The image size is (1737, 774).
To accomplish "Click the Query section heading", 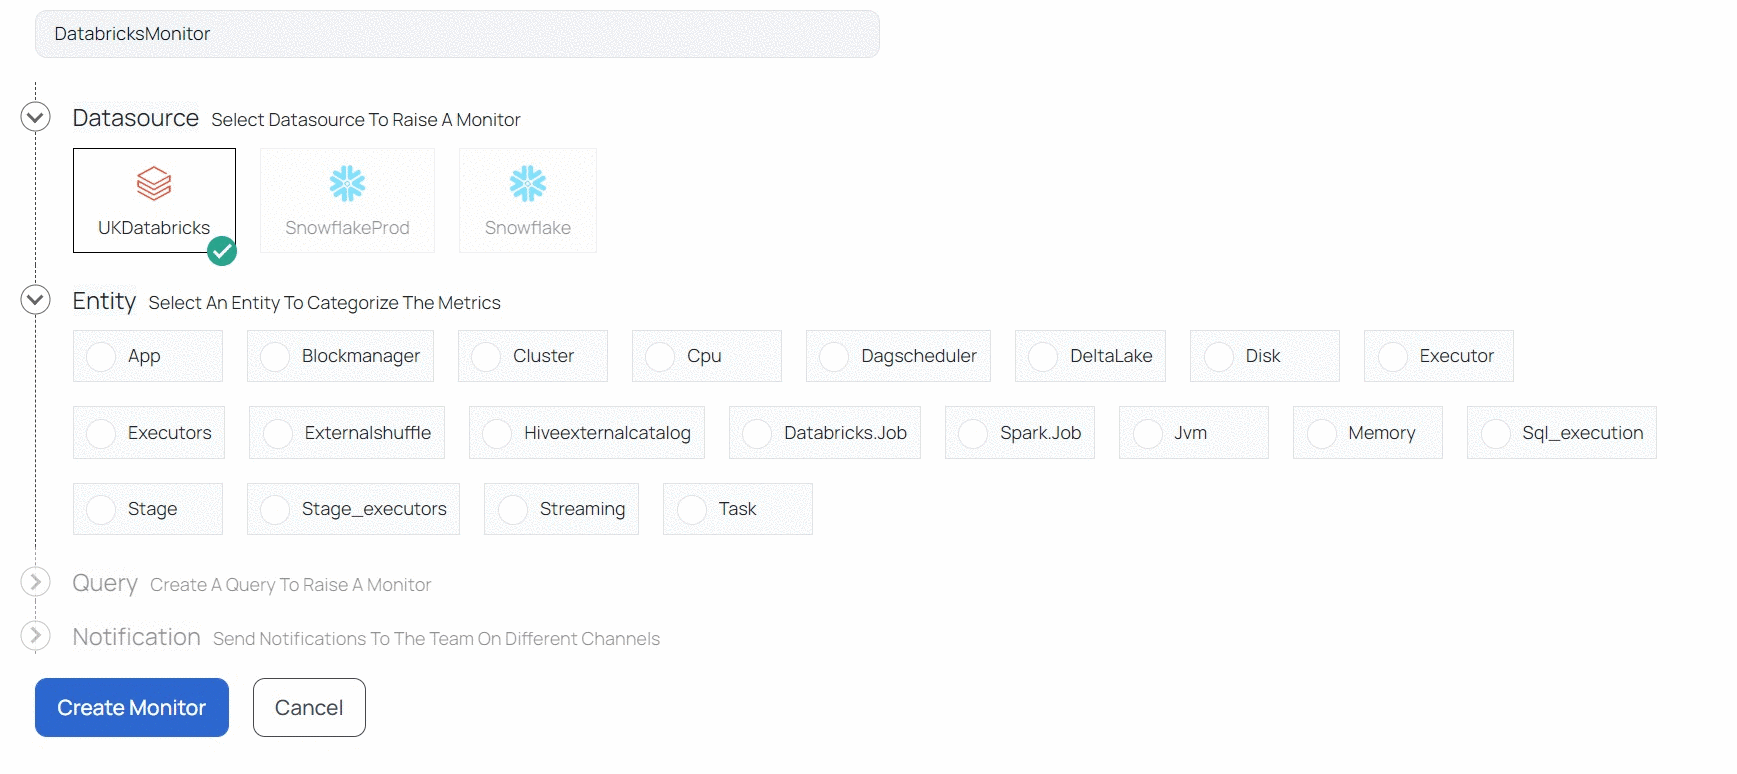I will 105,583.
